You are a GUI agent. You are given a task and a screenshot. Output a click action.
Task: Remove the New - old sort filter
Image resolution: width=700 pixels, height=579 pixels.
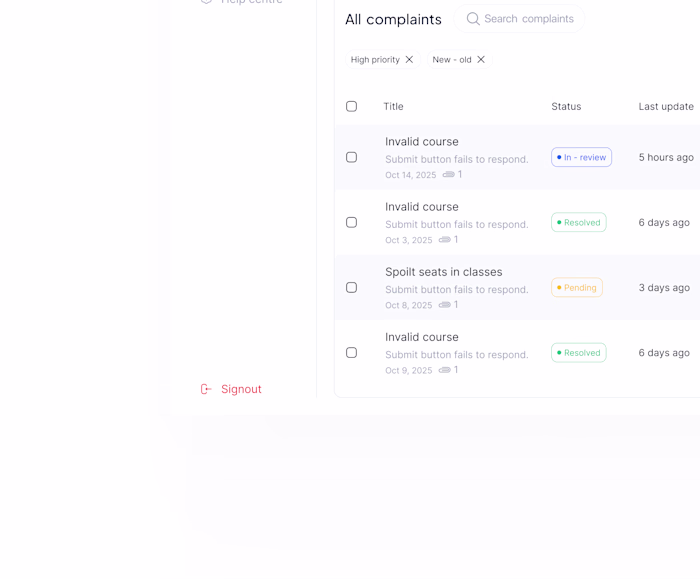coord(481,60)
